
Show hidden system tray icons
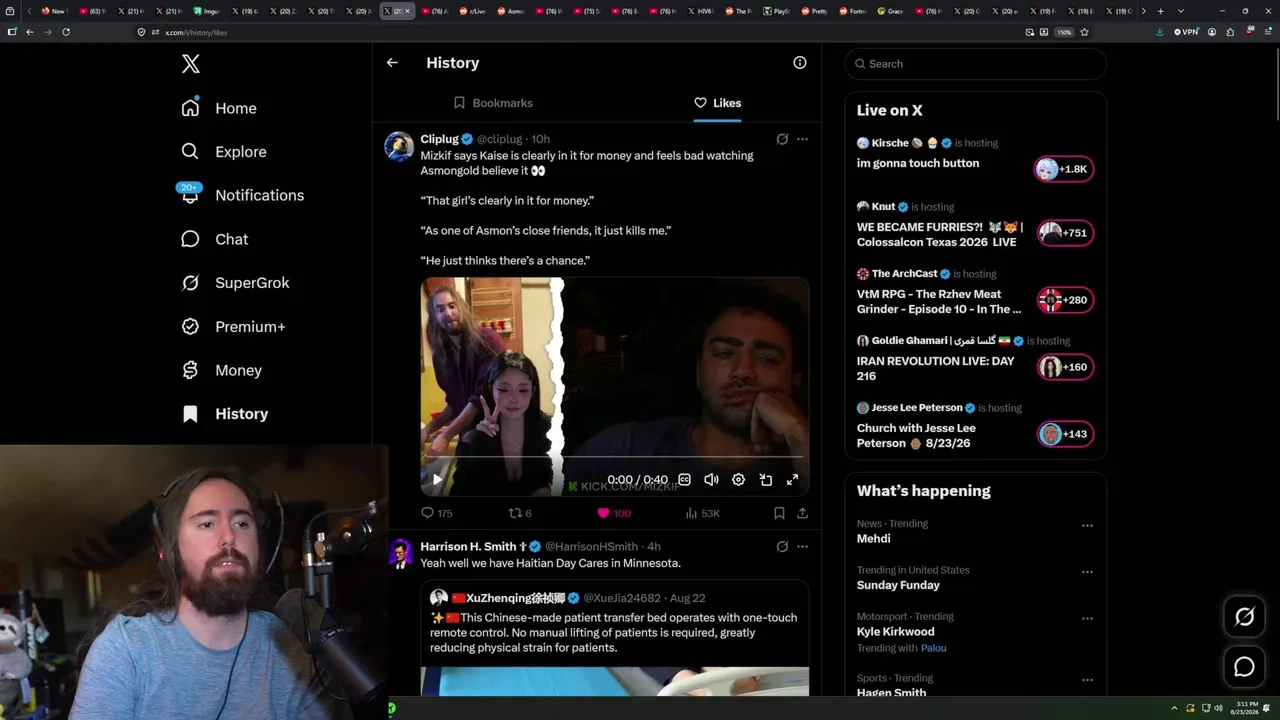(x=1174, y=708)
